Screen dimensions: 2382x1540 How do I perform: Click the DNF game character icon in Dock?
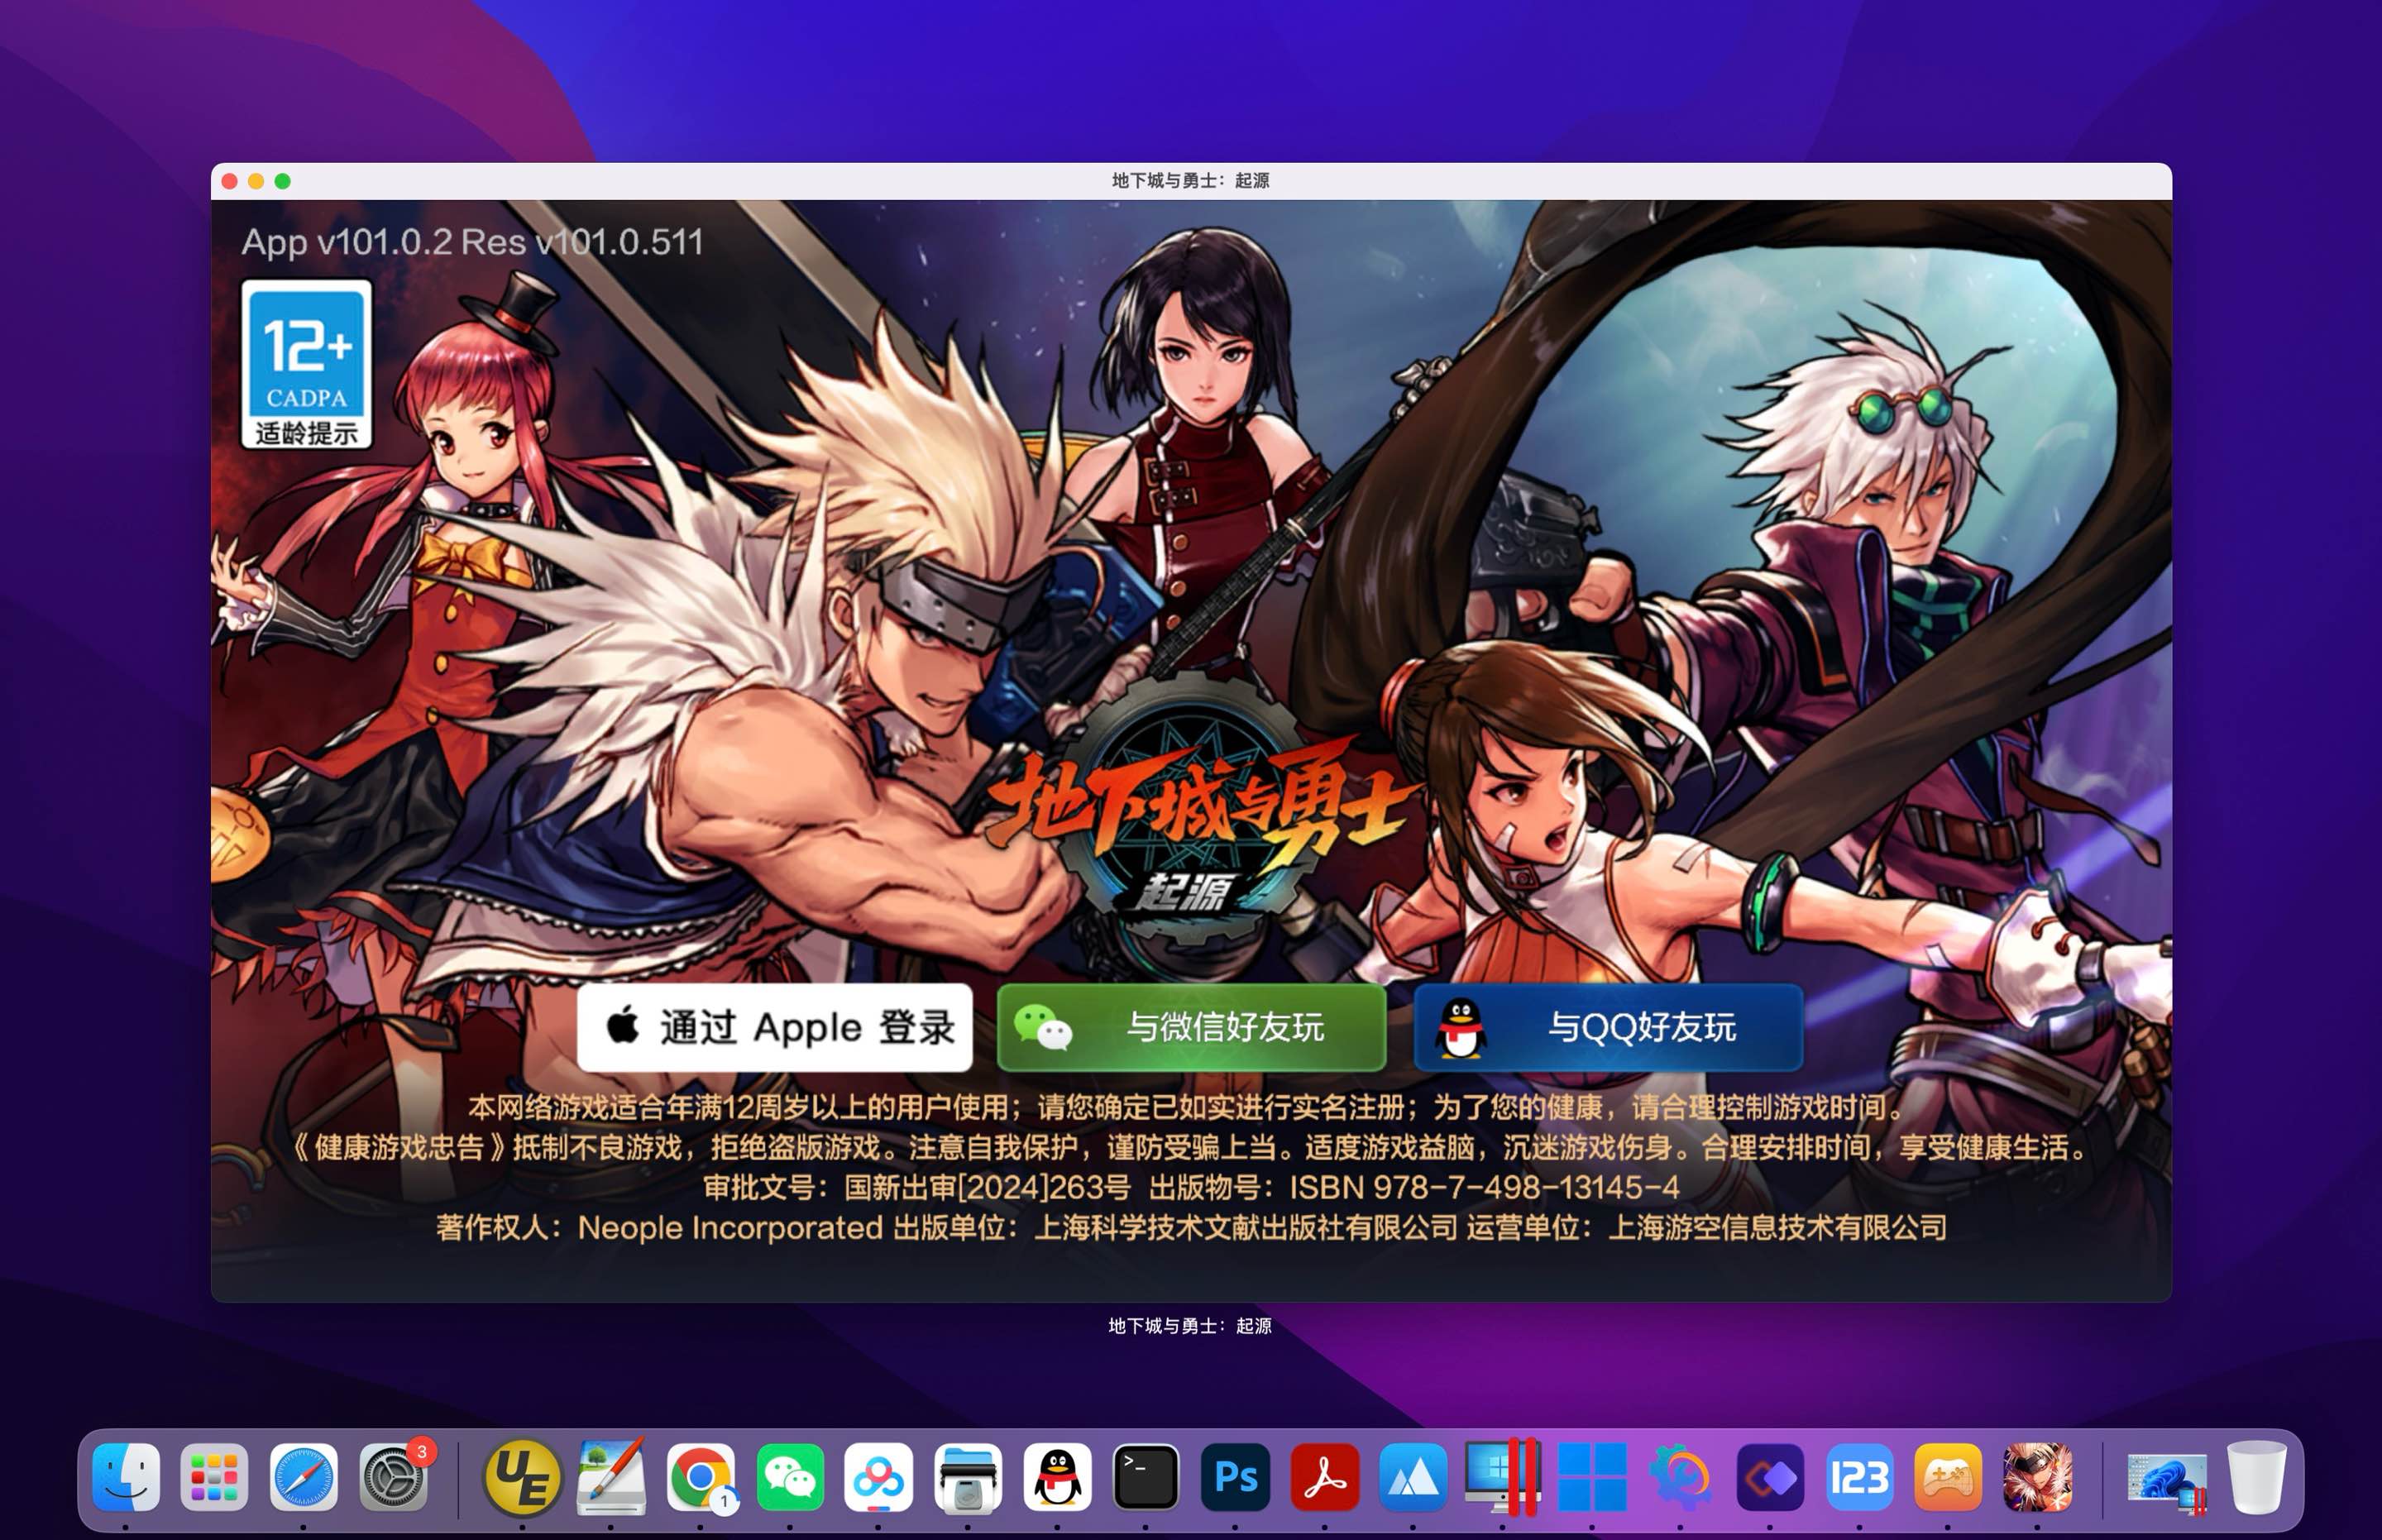[2037, 1477]
